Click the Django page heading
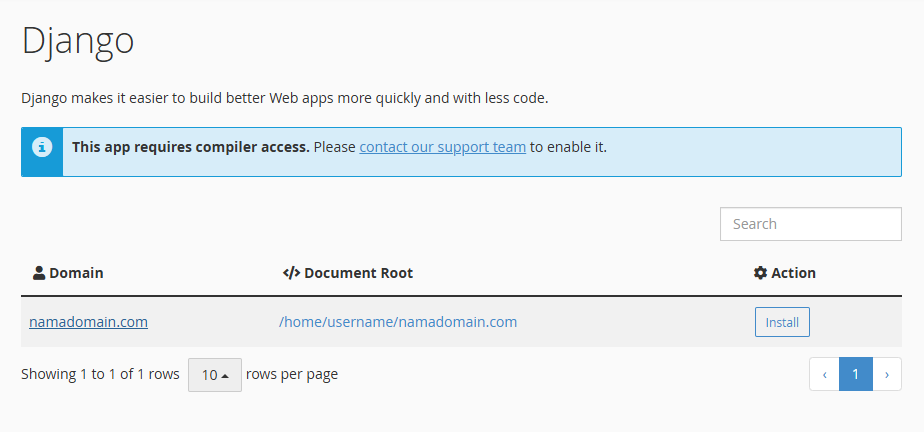Viewport: 924px width, 432px height. tap(78, 42)
